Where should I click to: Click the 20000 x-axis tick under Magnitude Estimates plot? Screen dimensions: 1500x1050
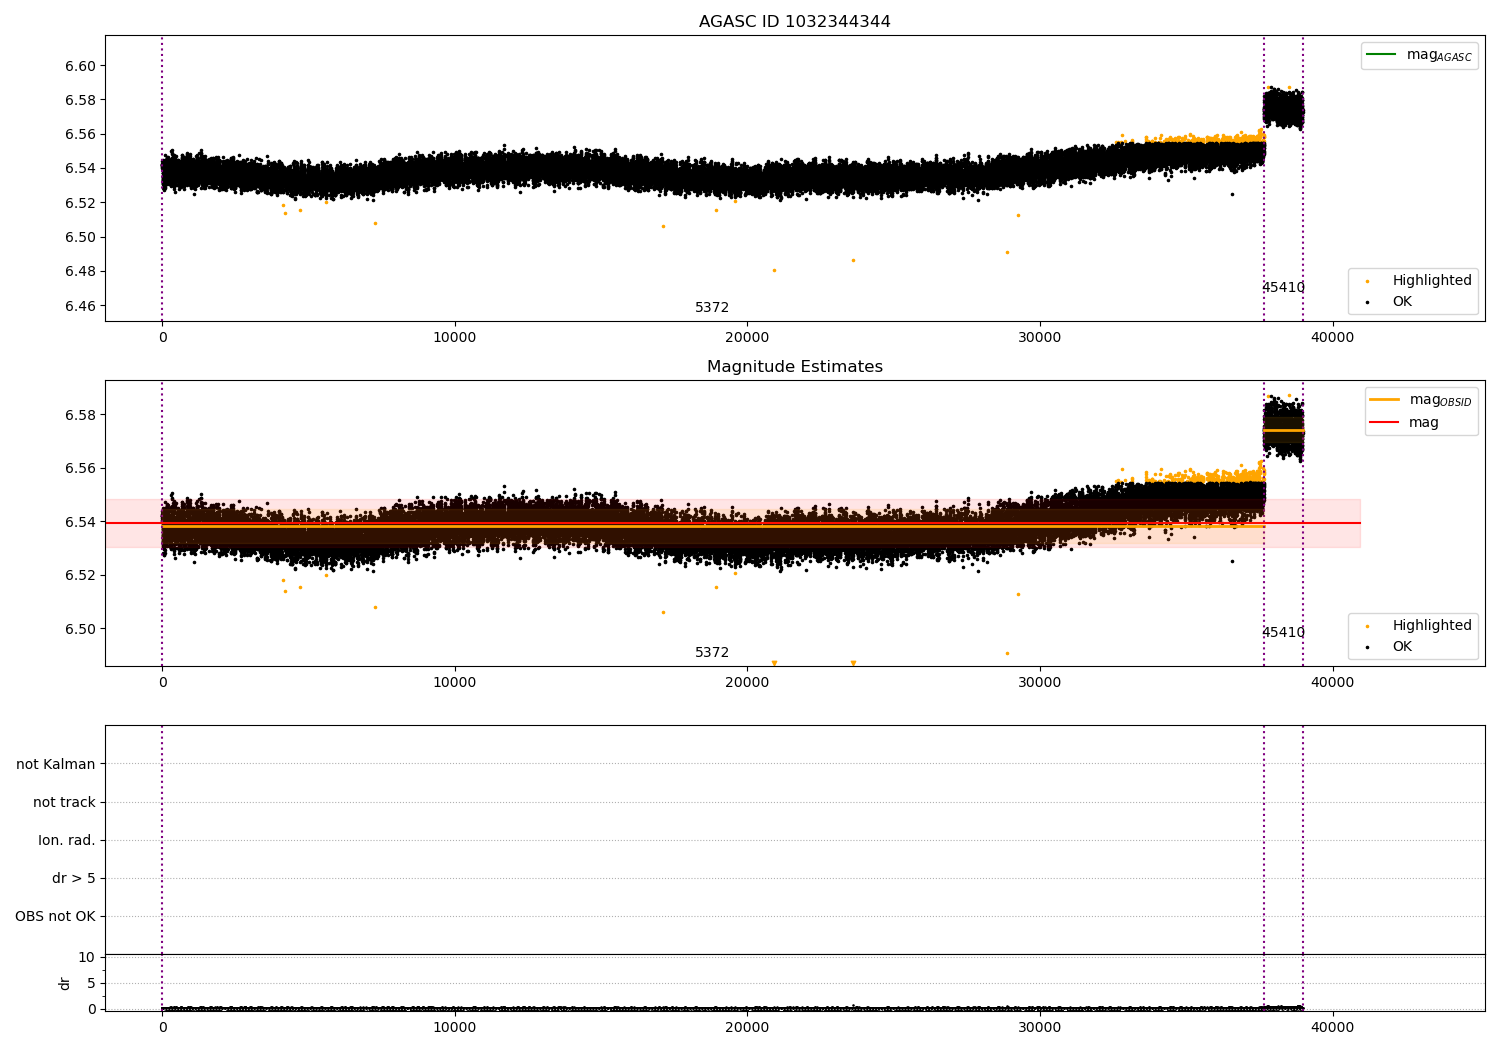(747, 683)
